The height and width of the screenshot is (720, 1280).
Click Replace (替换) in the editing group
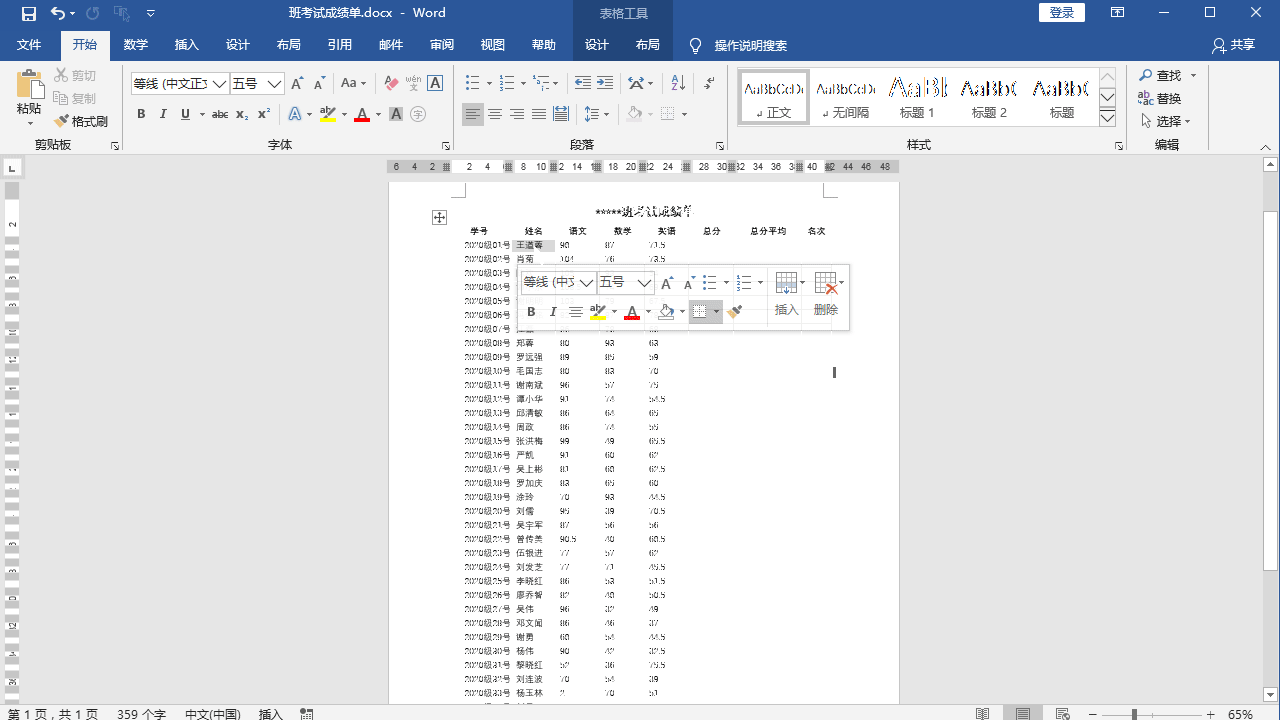(1160, 98)
